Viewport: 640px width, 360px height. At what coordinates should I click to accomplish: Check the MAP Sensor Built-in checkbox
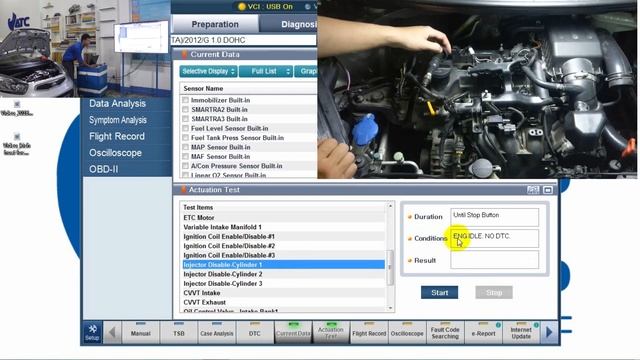185,147
